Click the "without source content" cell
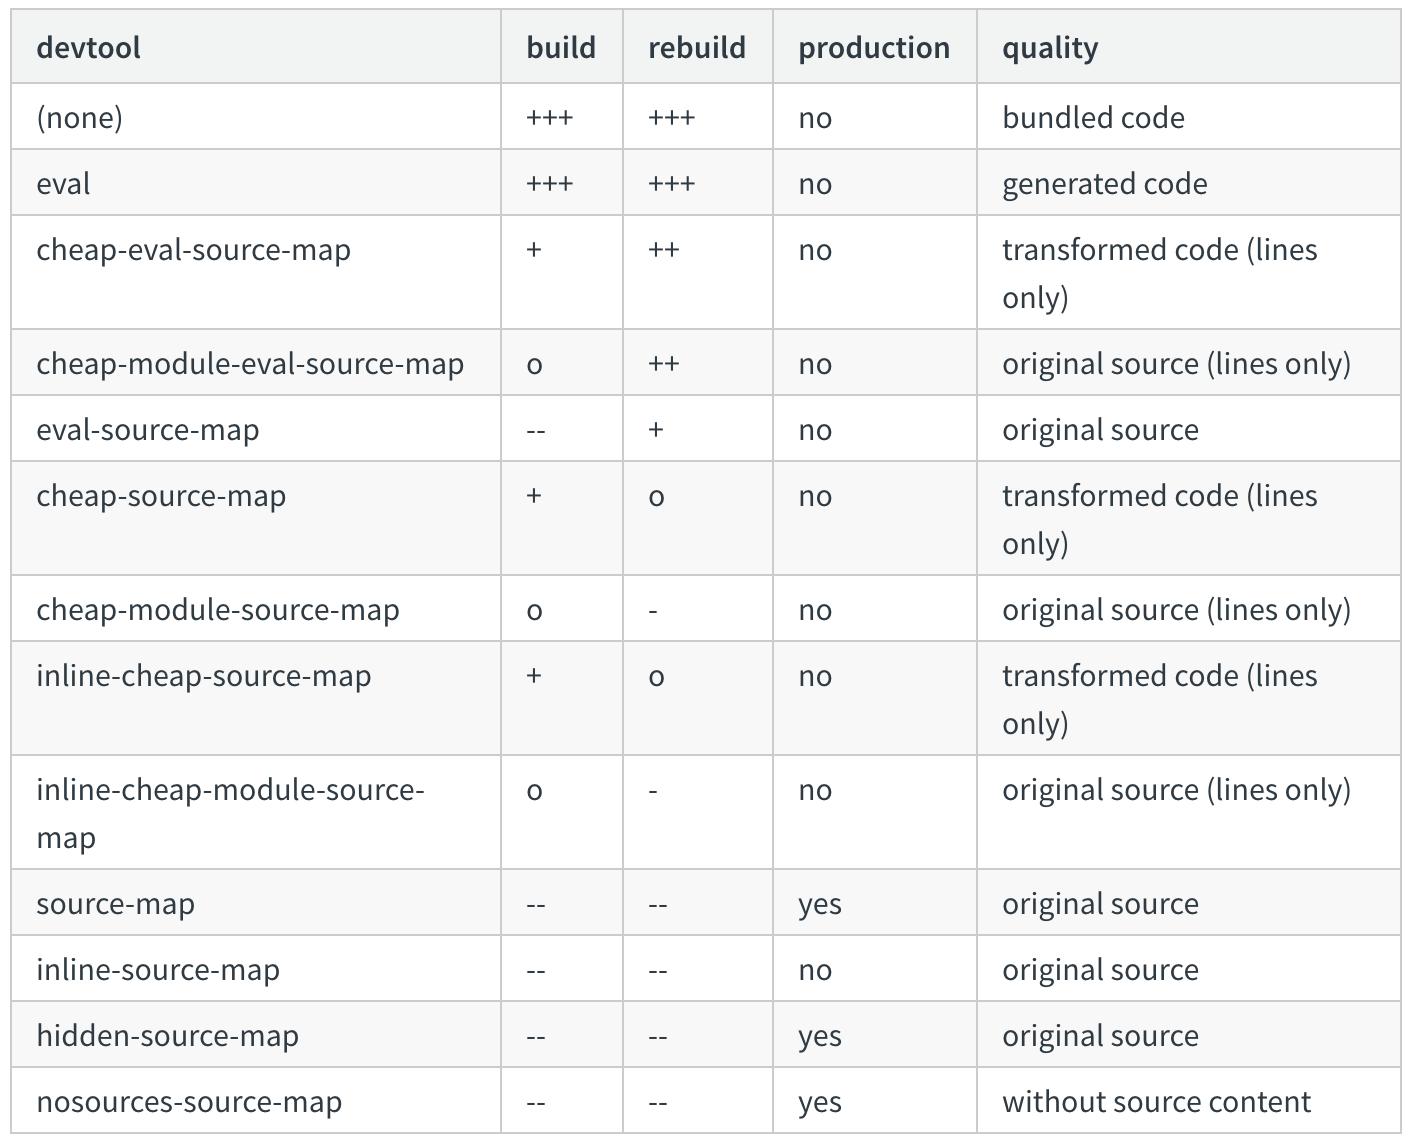Image resolution: width=1408 pixels, height=1144 pixels. pyautogui.click(x=1156, y=1102)
